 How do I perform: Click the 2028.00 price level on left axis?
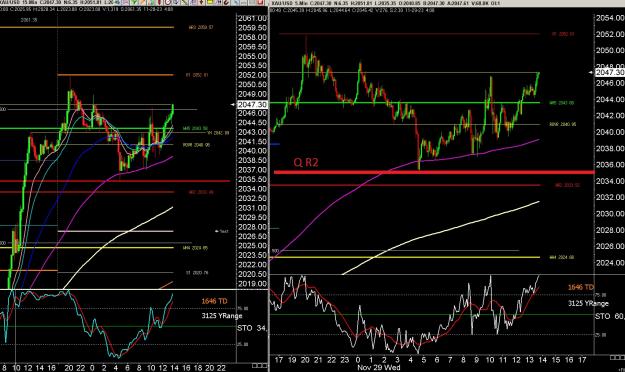(252, 227)
